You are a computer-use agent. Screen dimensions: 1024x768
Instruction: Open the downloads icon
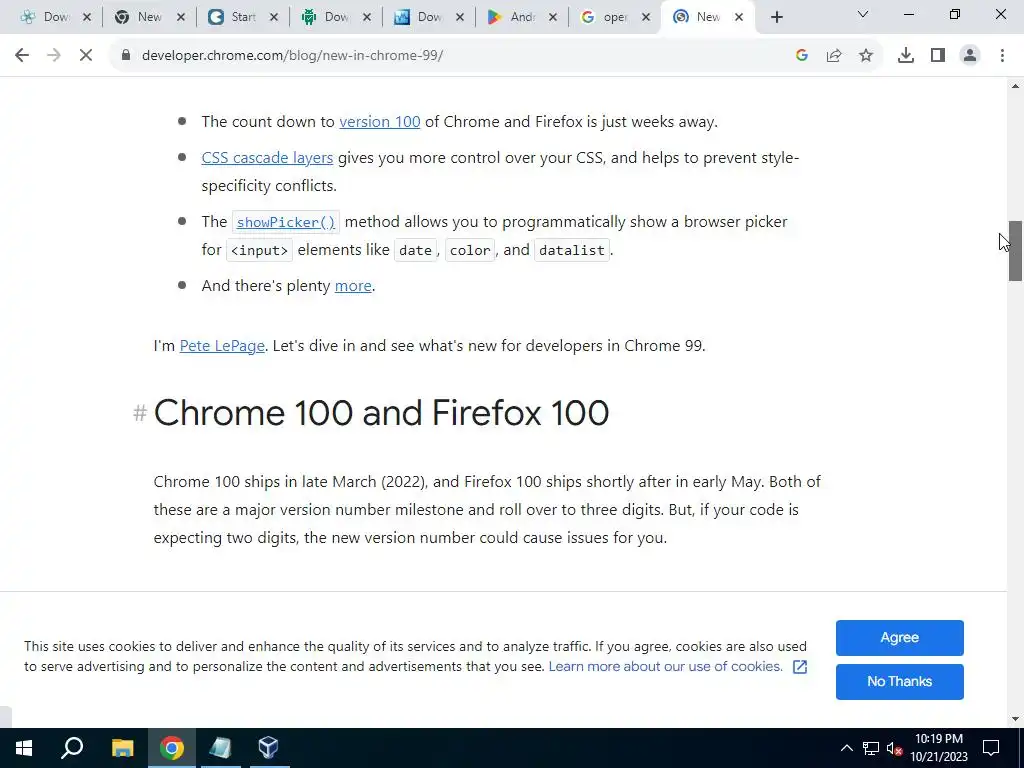(x=906, y=56)
